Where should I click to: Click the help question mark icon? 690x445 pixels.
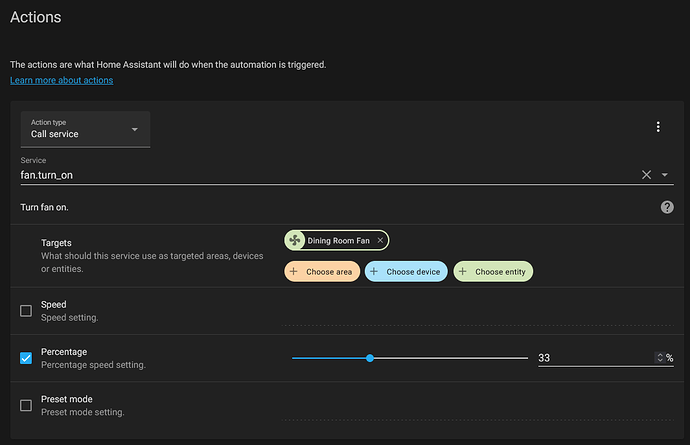click(667, 207)
